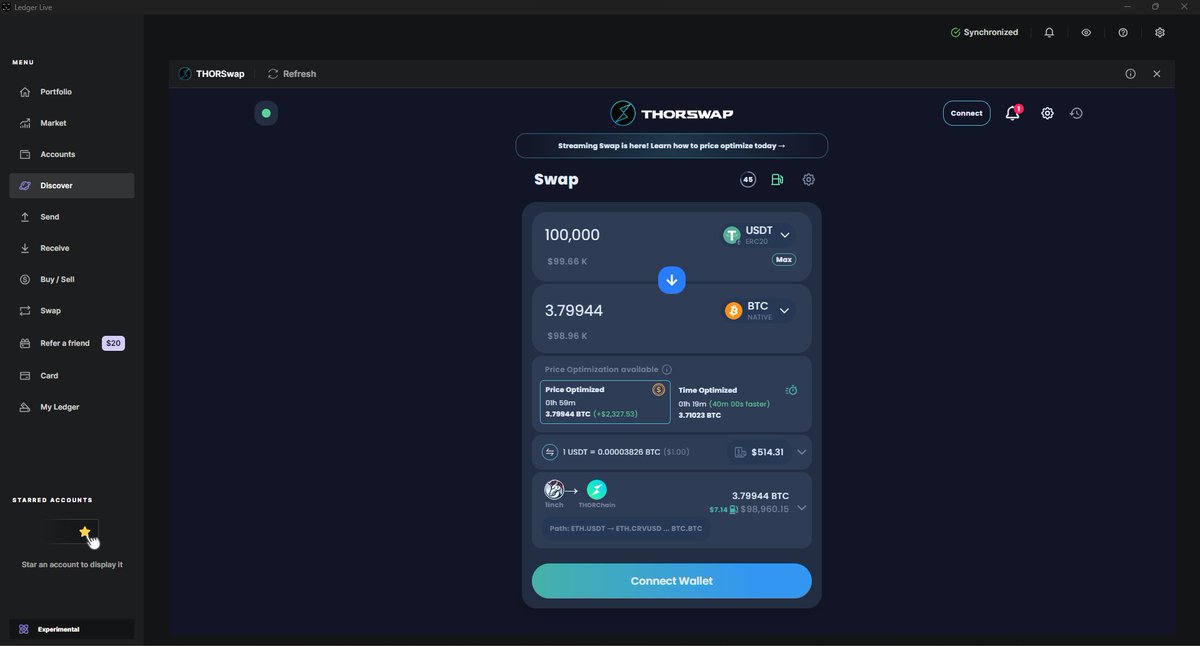Click the Synchronized status indicator
The image size is (1200, 646).
[x=984, y=32]
